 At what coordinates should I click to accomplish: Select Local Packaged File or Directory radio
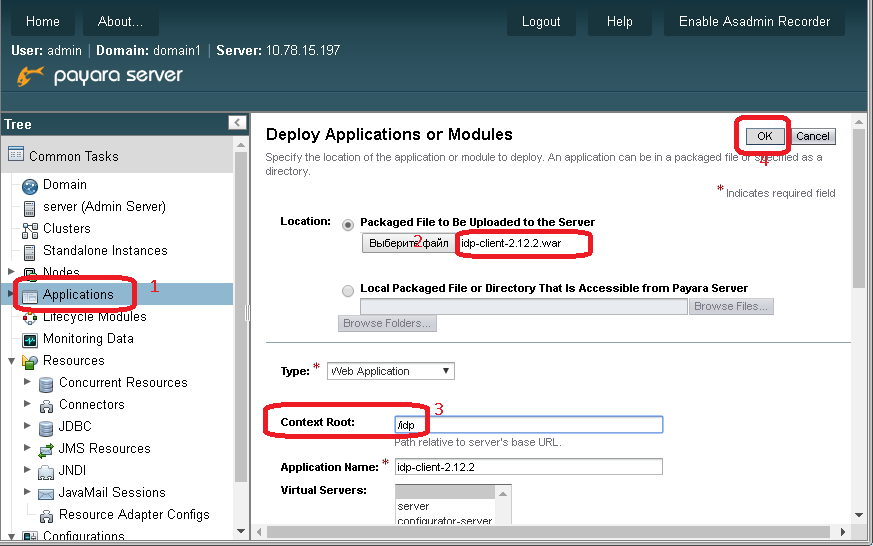(348, 291)
